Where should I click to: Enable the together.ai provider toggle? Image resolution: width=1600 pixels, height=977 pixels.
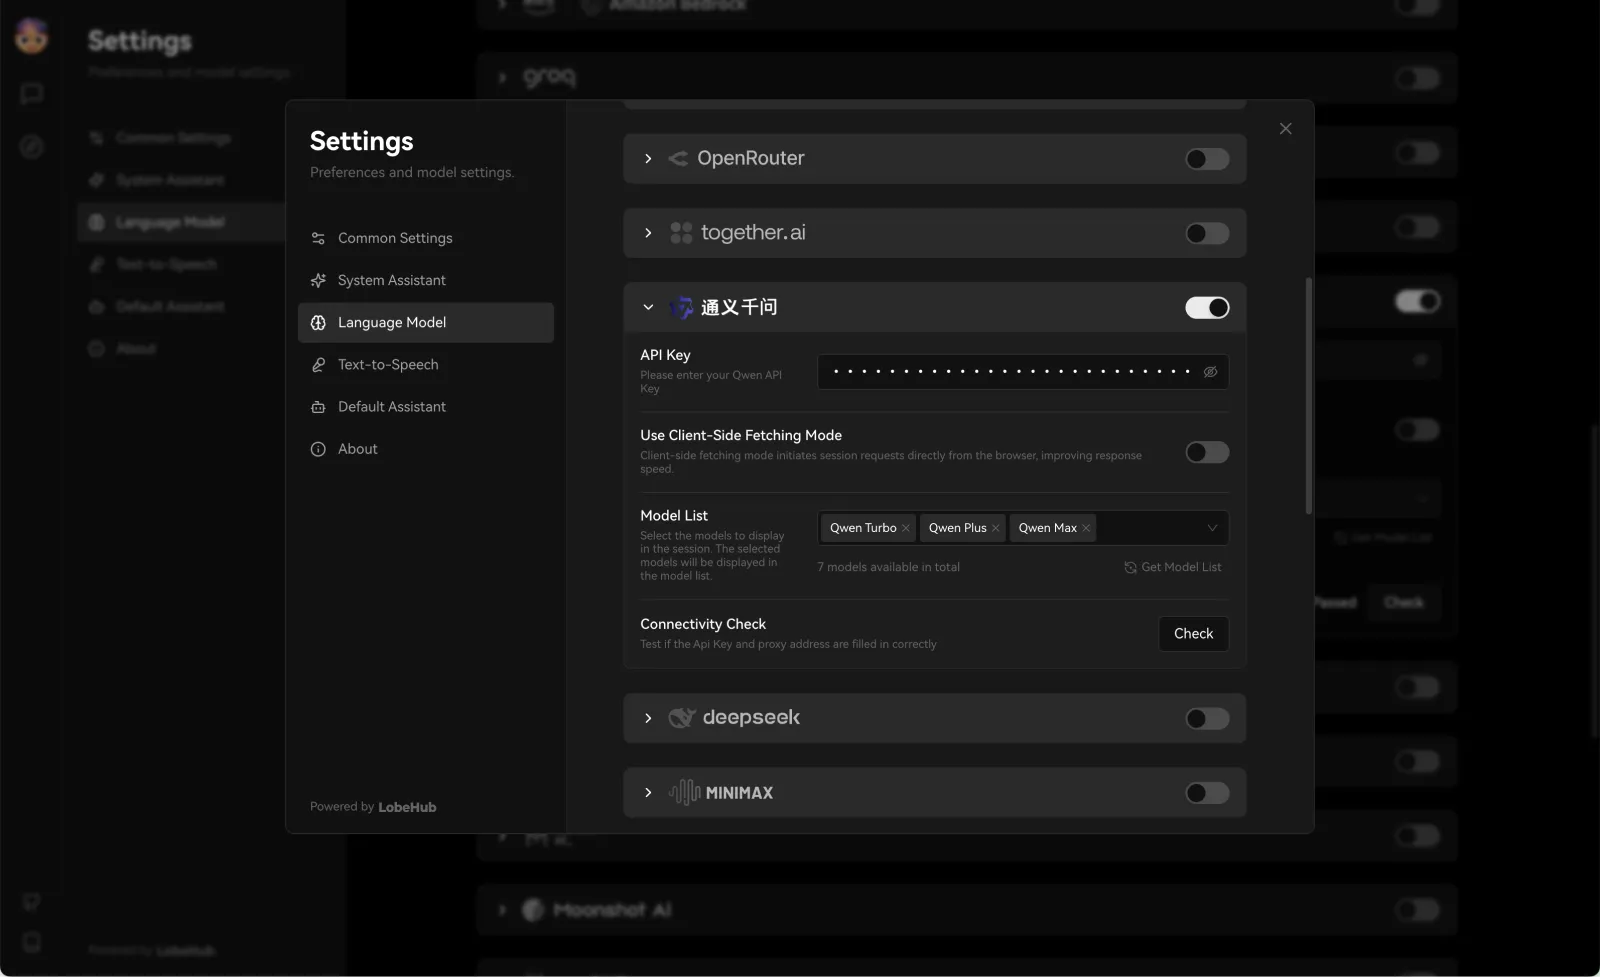click(x=1207, y=233)
